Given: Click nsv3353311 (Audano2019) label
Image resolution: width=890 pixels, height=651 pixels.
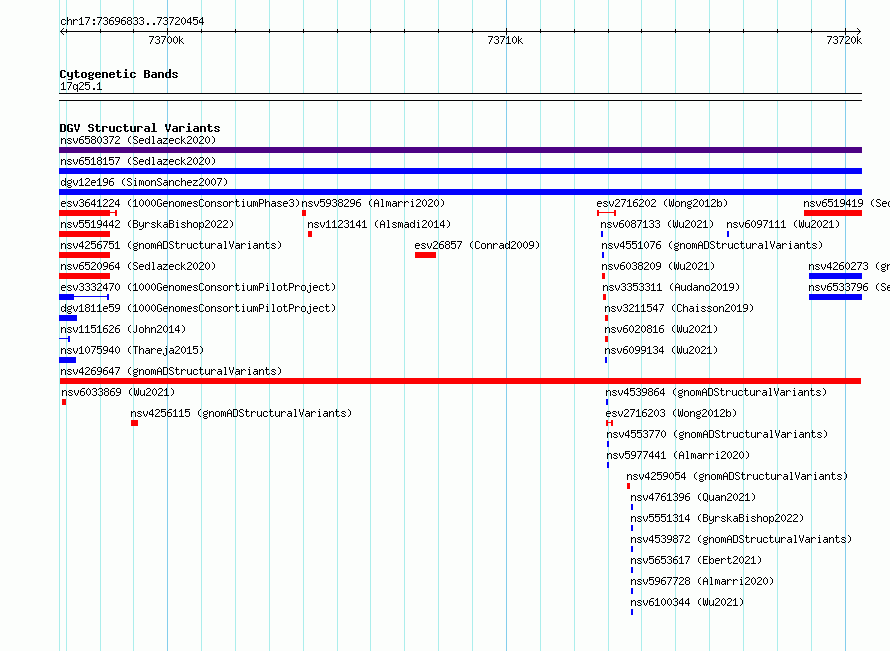Looking at the screenshot, I should tap(671, 287).
